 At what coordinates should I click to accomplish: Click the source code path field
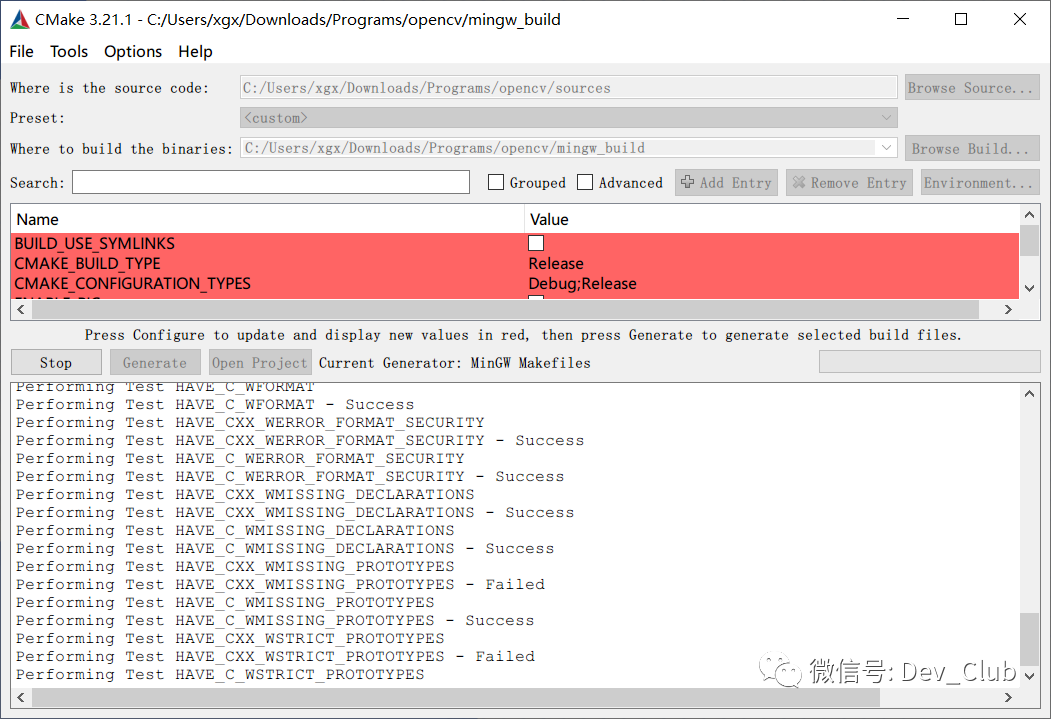coord(568,88)
